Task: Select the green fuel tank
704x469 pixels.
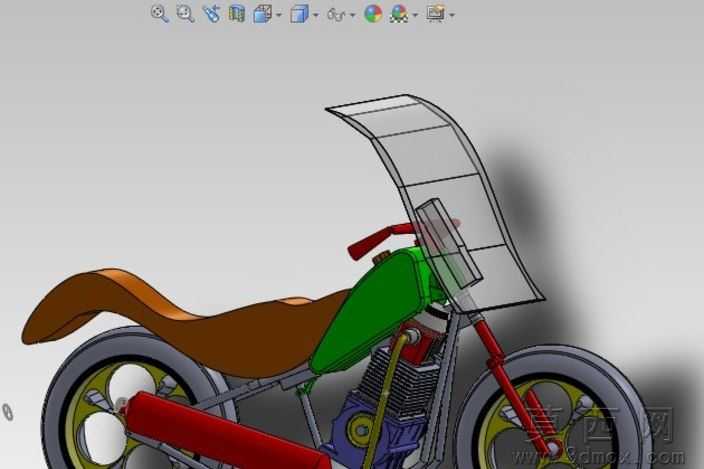Action: pos(377,310)
